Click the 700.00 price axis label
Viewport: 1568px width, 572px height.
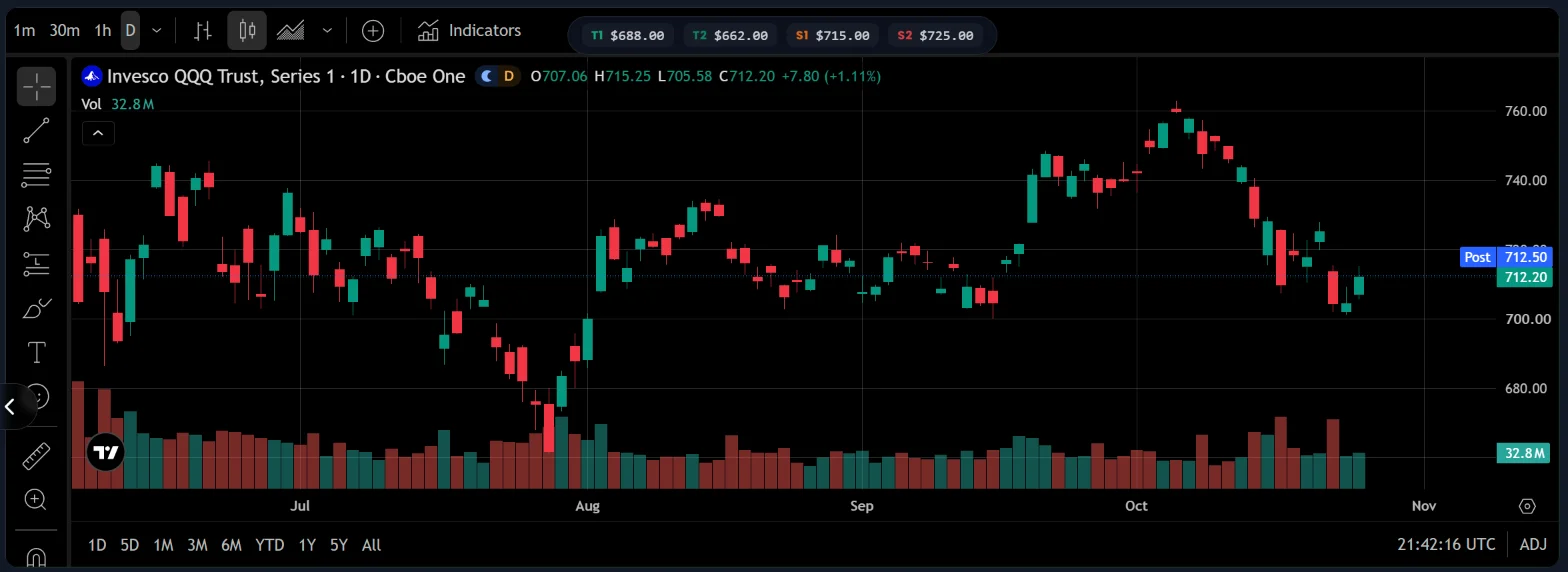point(1528,319)
